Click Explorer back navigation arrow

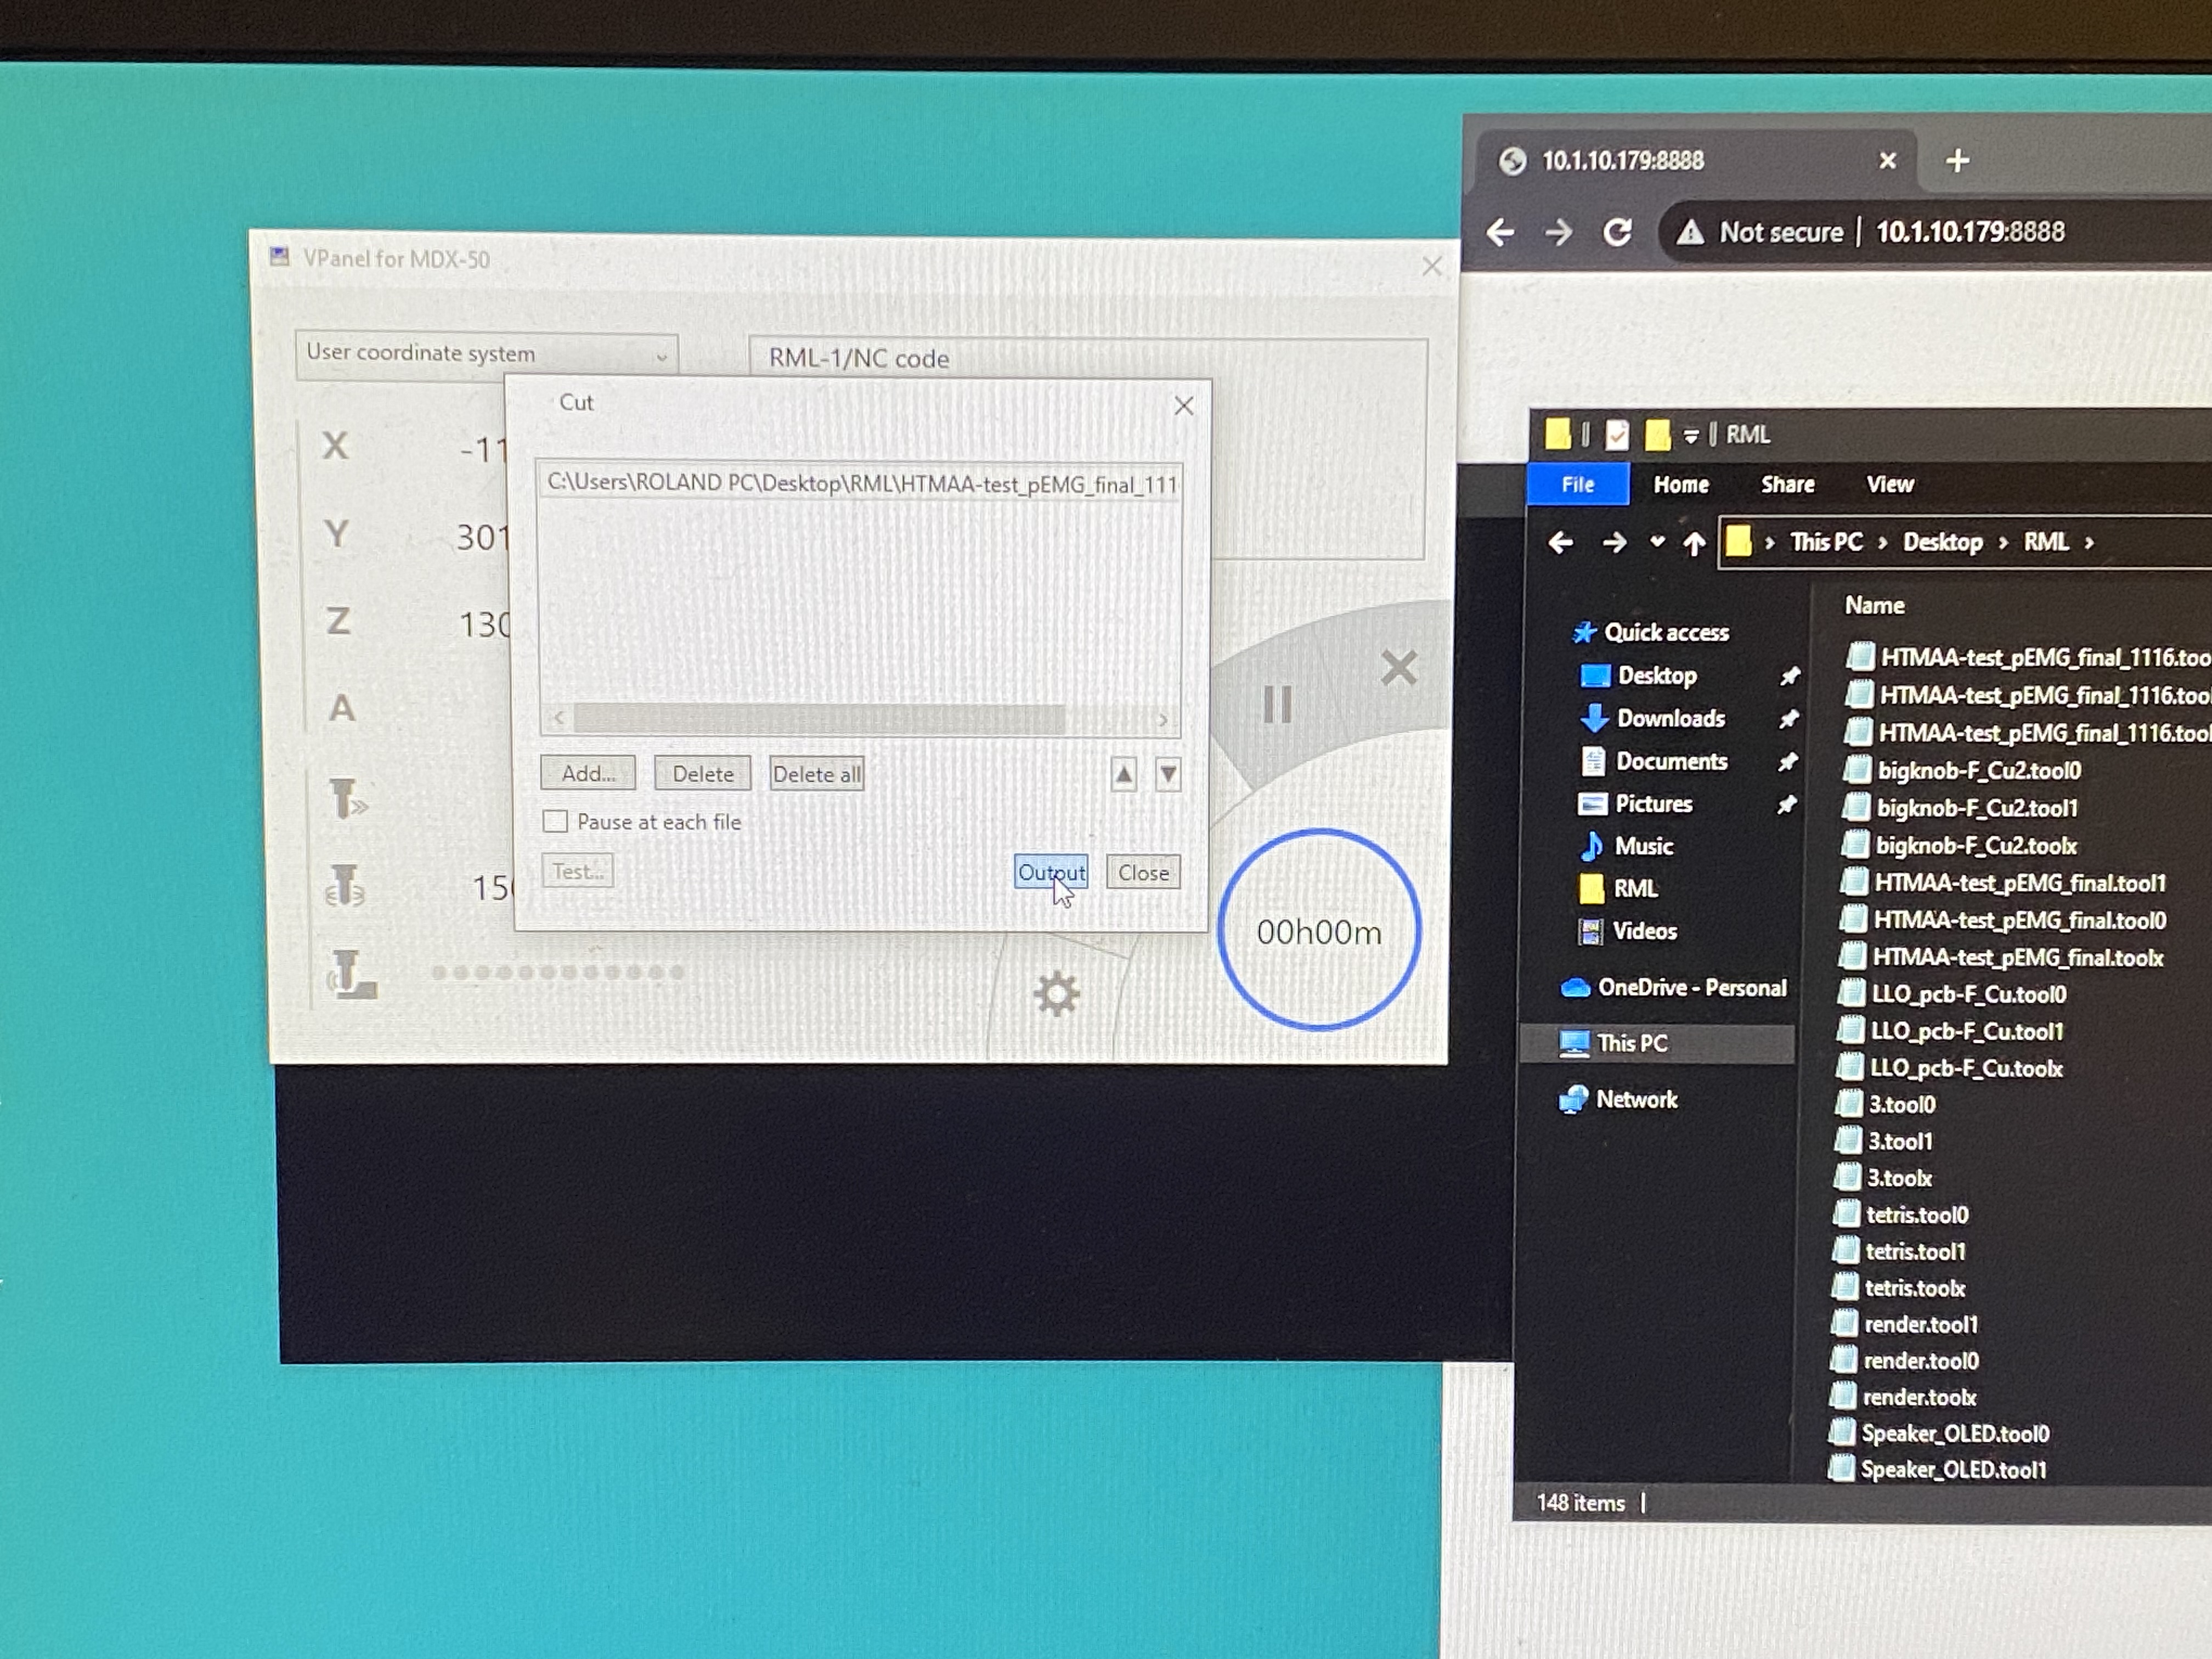1560,543
